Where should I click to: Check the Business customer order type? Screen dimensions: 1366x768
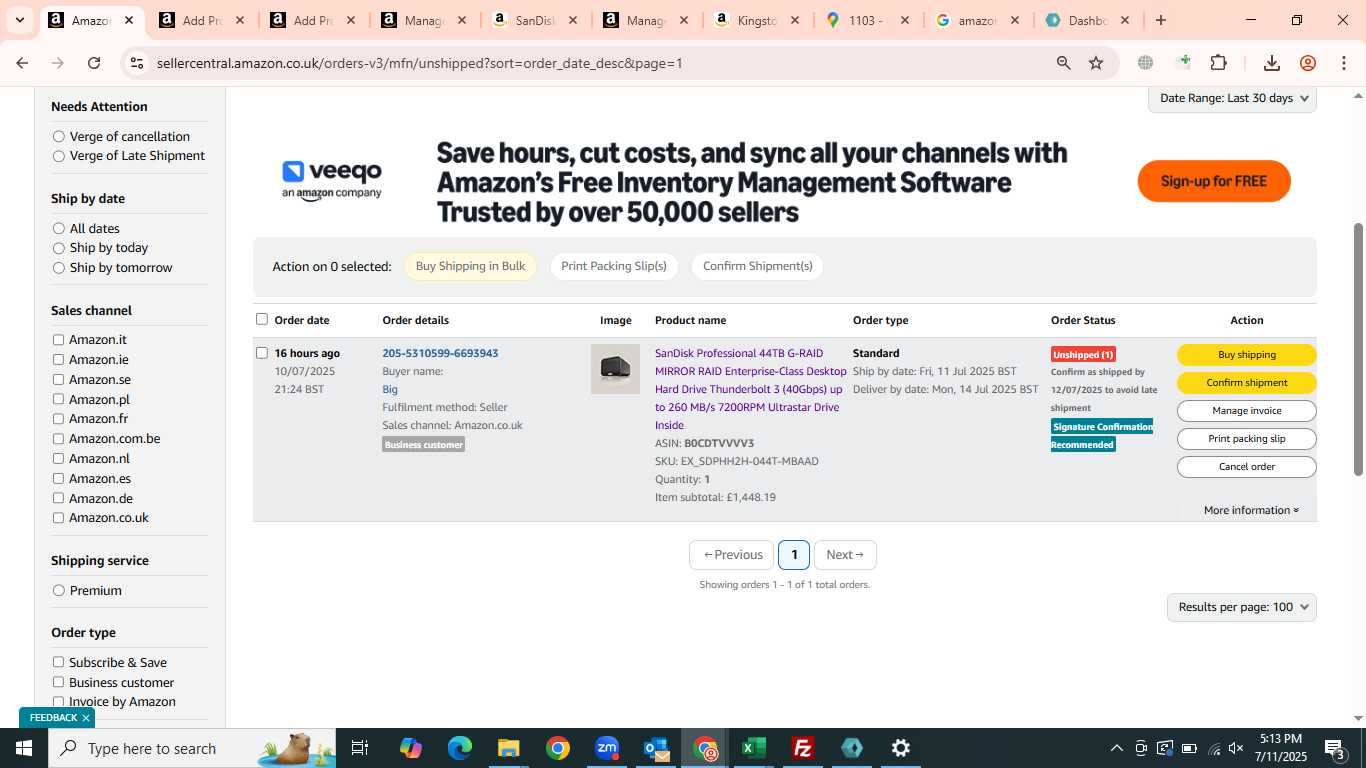coord(58,682)
